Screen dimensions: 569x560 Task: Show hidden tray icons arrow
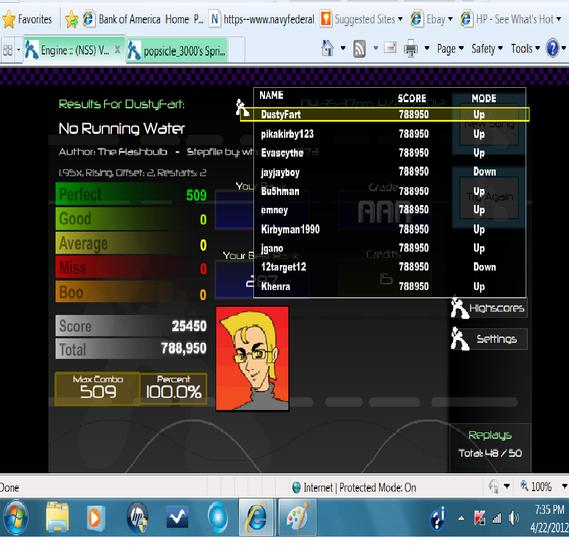[x=461, y=518]
